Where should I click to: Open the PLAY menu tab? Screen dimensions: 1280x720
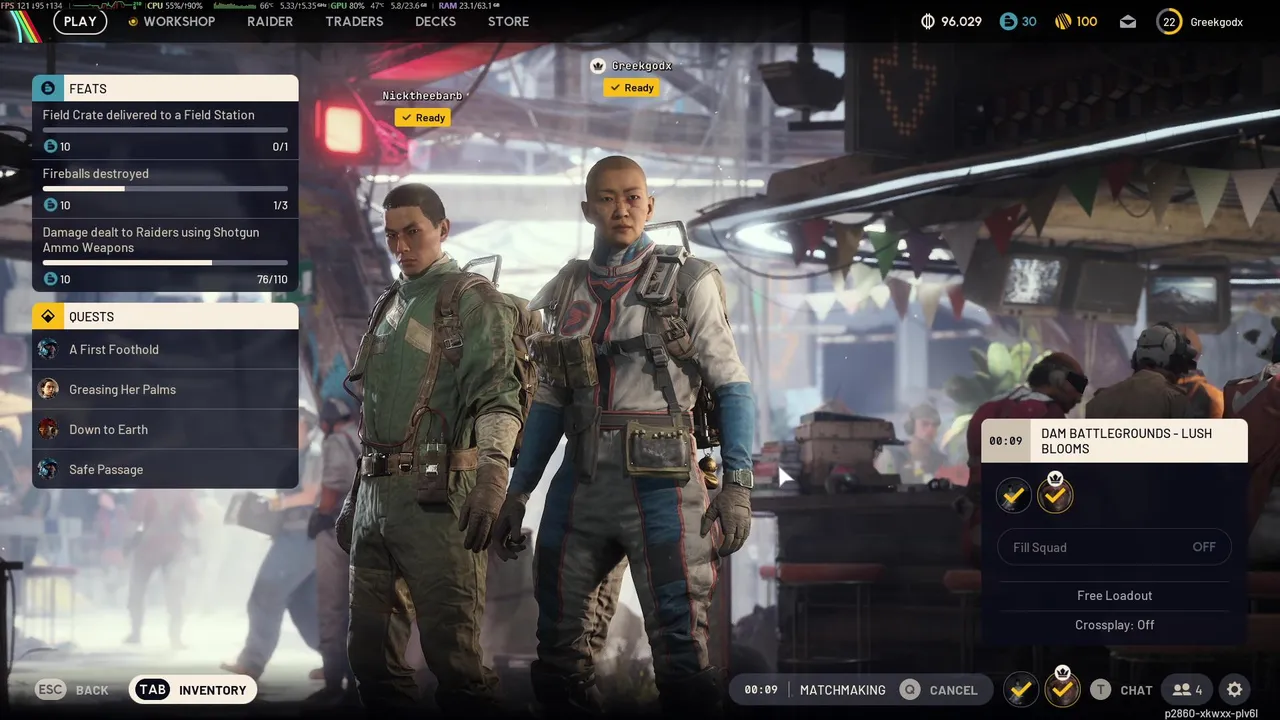pyautogui.click(x=80, y=21)
